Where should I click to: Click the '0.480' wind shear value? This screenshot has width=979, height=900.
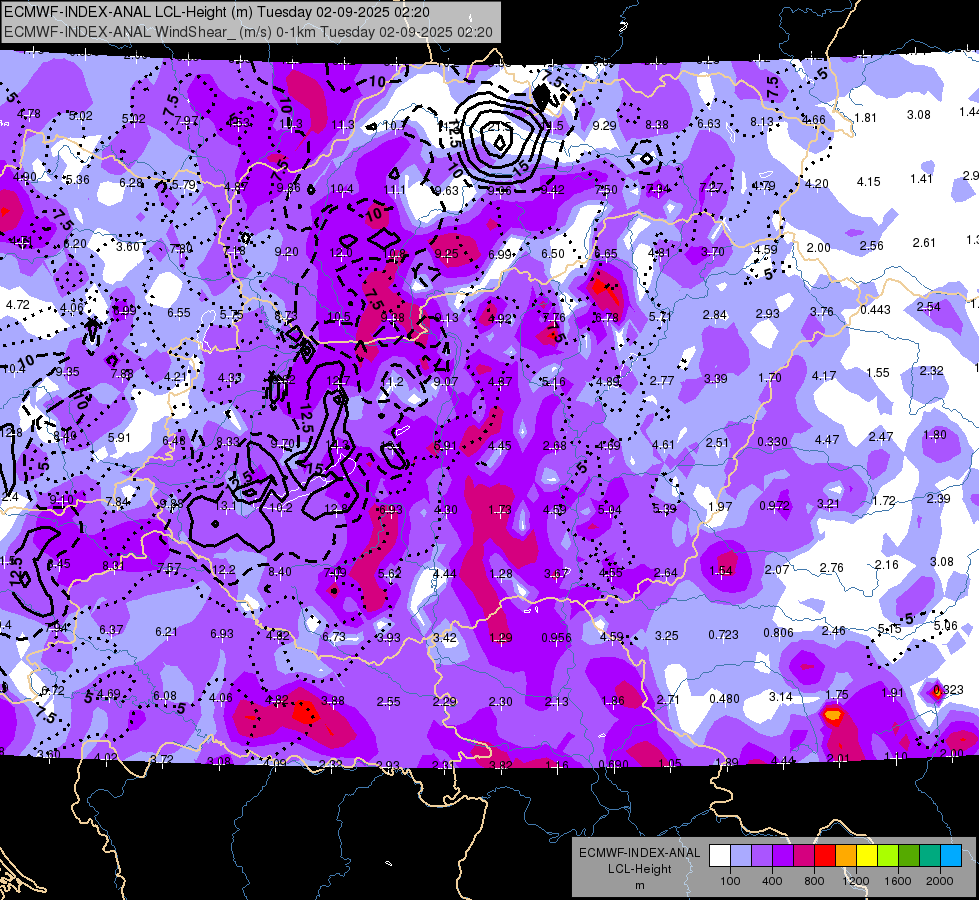pos(724,698)
